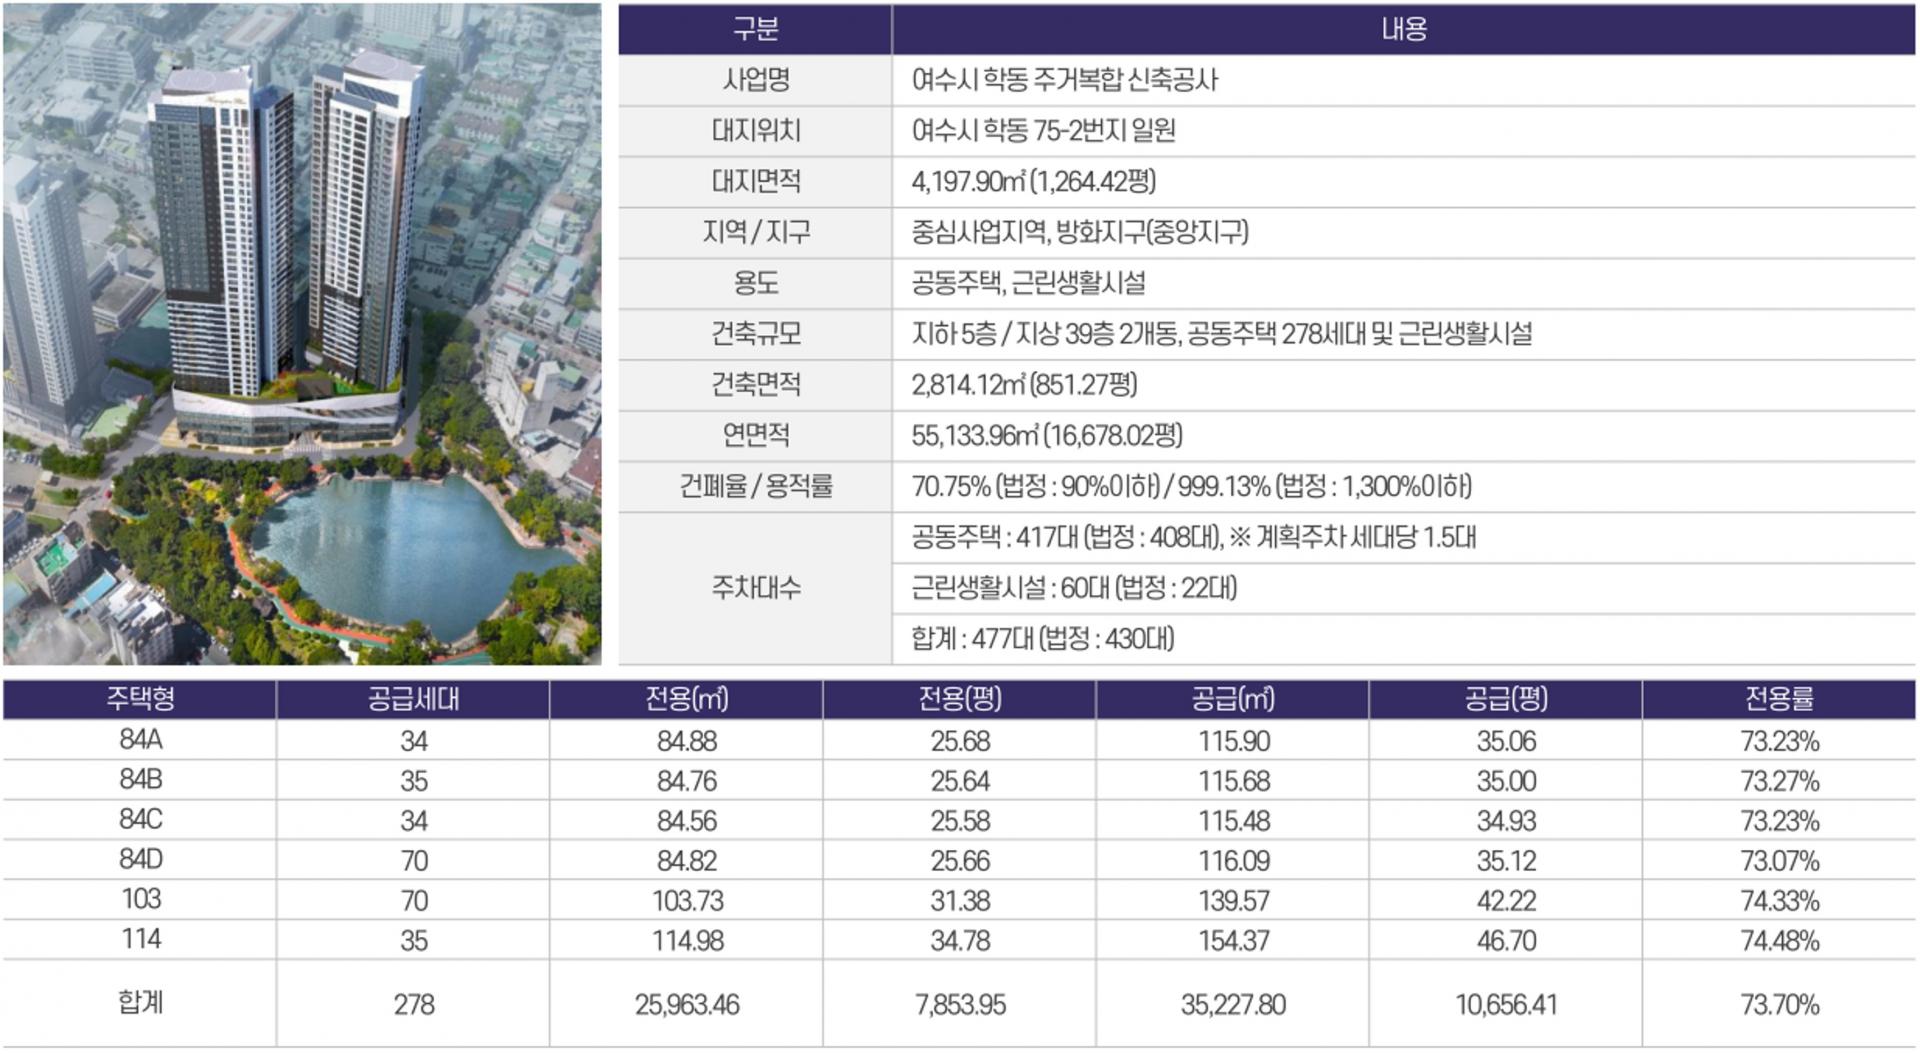Select the 건폐율 / 용적률 row label

pos(755,487)
